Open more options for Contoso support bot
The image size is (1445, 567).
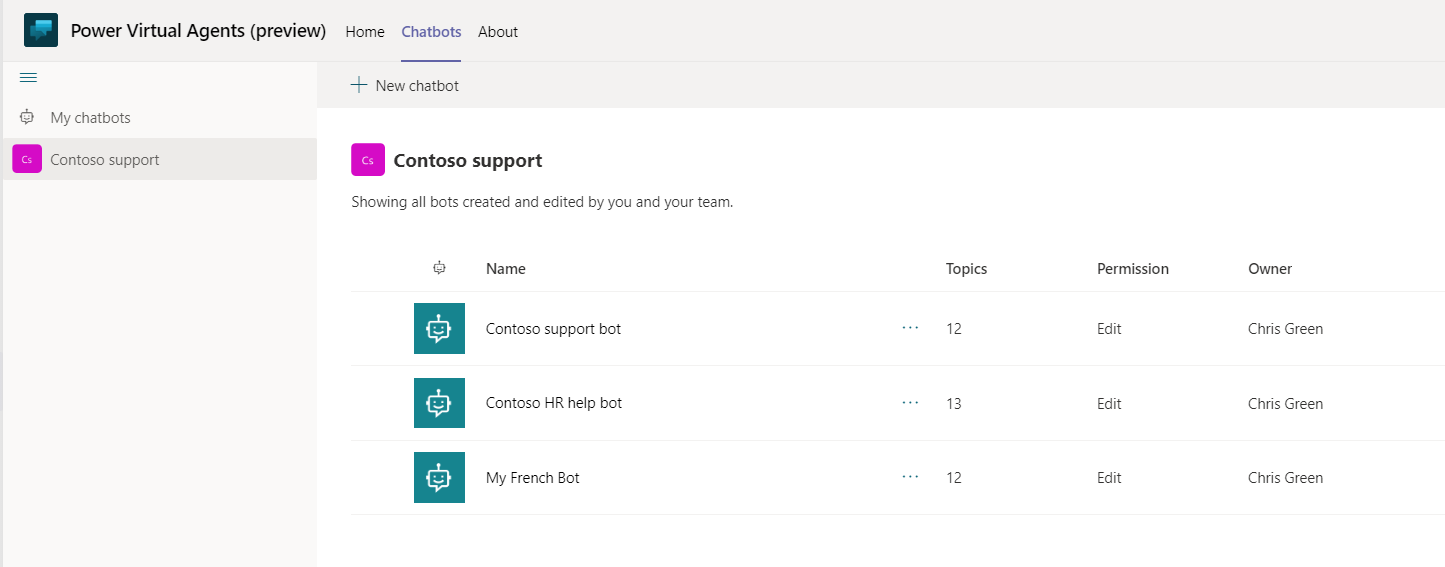910,328
